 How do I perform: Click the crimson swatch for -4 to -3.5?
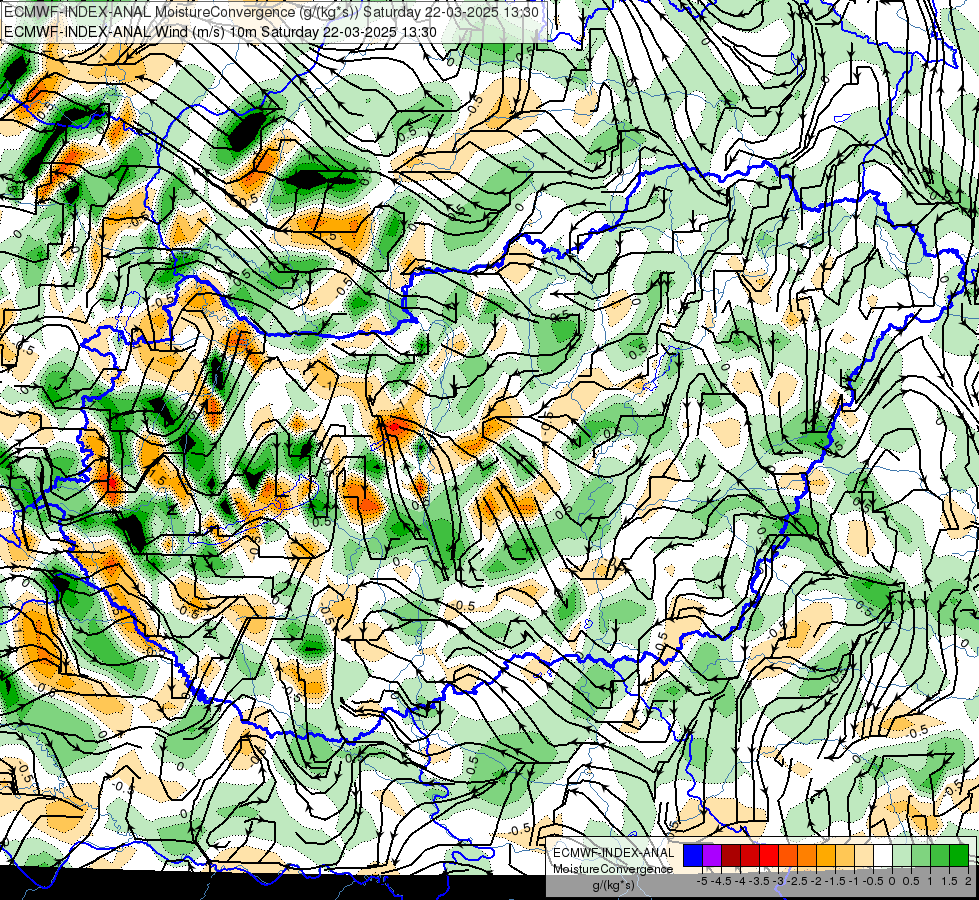[750, 856]
